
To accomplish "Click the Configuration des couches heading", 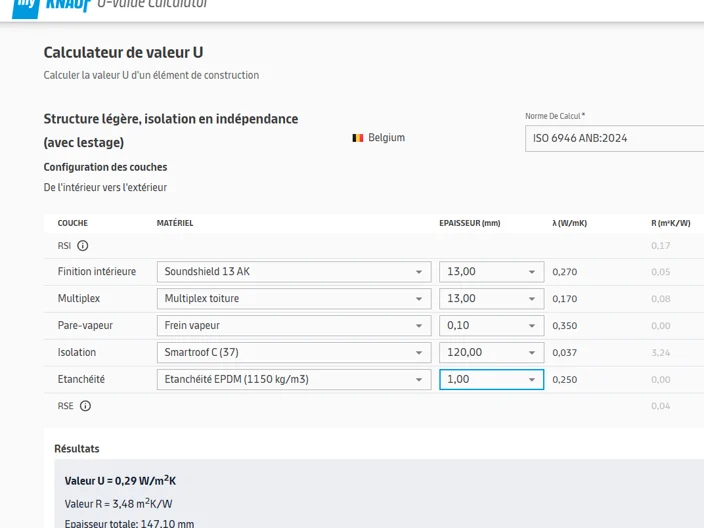I will click(x=106, y=167).
